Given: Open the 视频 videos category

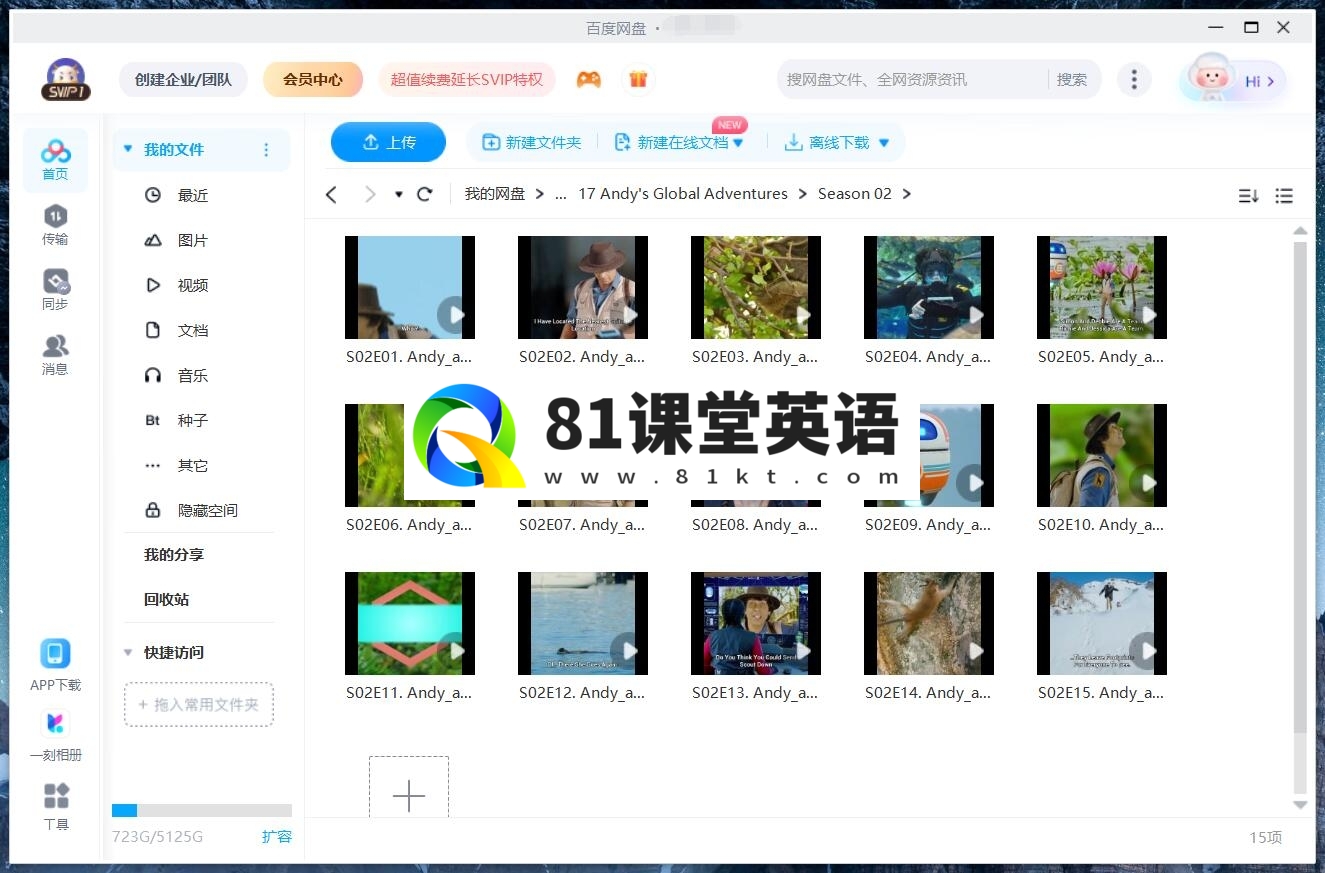Looking at the screenshot, I should [x=193, y=285].
